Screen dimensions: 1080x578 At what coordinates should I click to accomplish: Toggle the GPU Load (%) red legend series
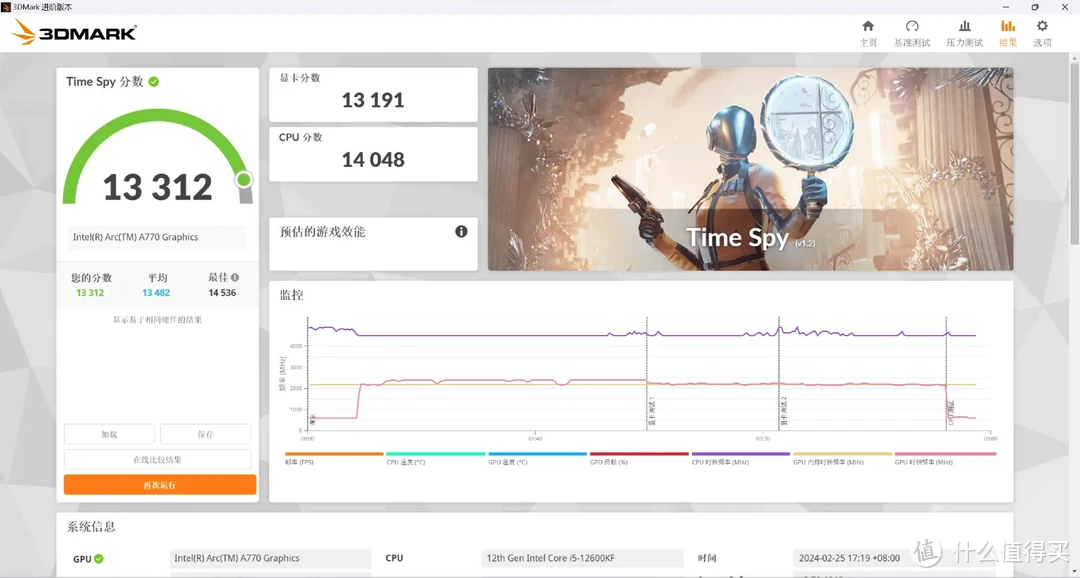pos(639,454)
